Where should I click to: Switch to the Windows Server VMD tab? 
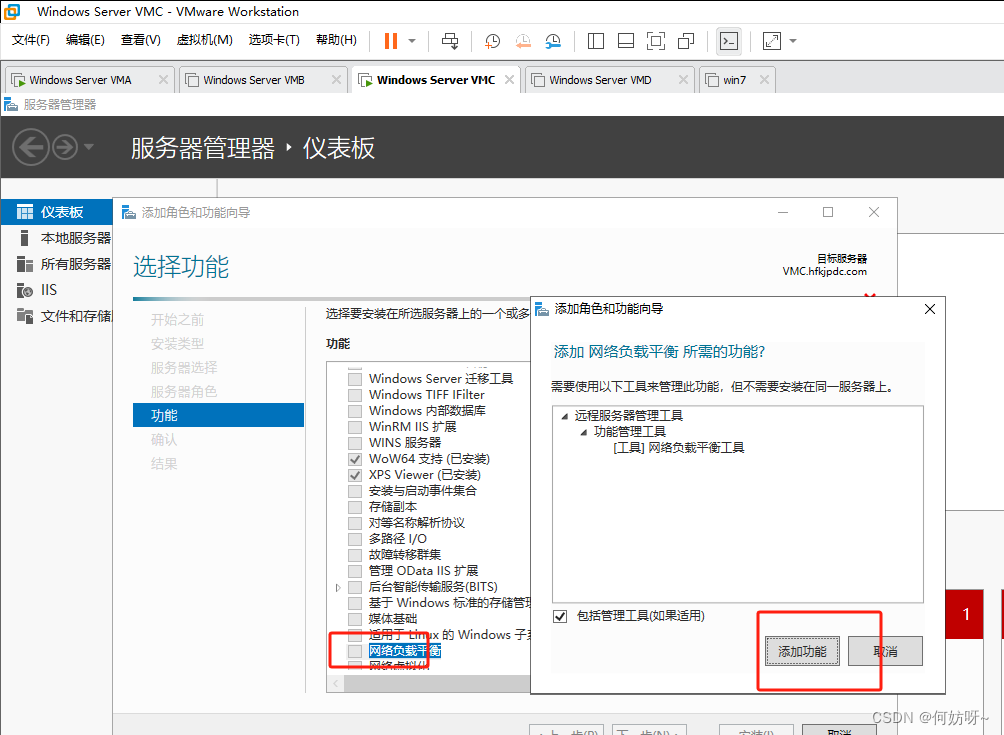[x=600, y=80]
